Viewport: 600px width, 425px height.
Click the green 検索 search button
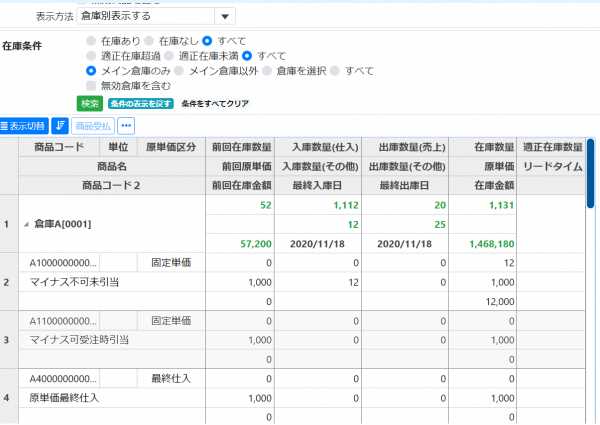pos(90,104)
